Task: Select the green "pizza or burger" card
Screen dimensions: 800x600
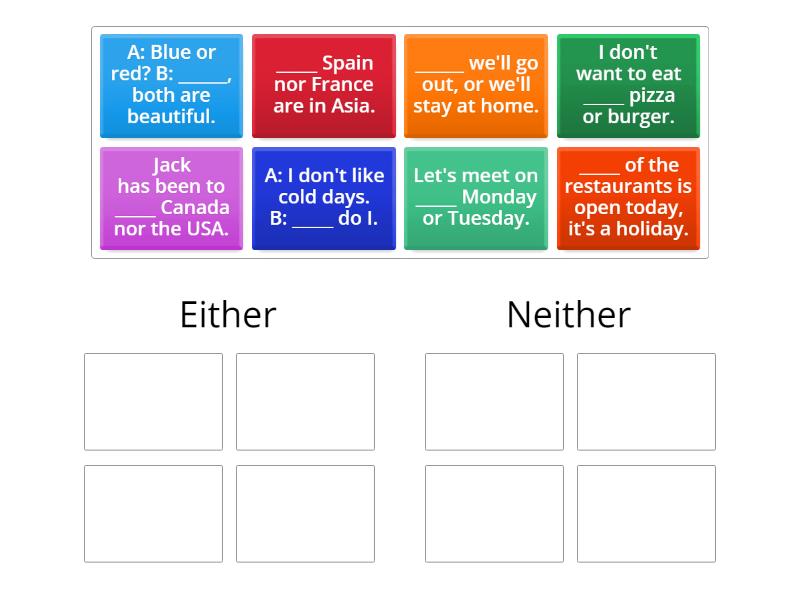Action: (628, 85)
